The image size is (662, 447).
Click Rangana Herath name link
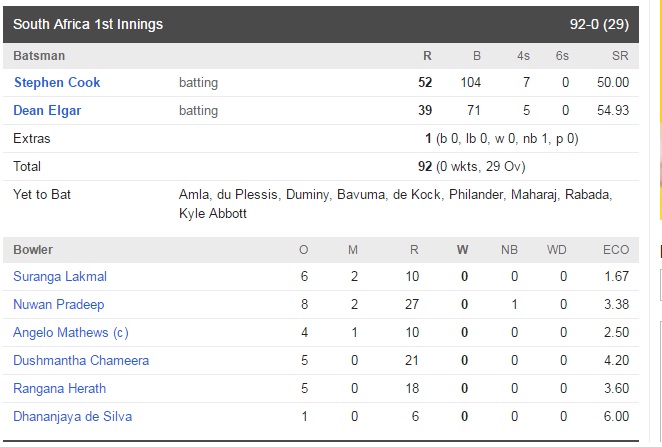coord(60,388)
